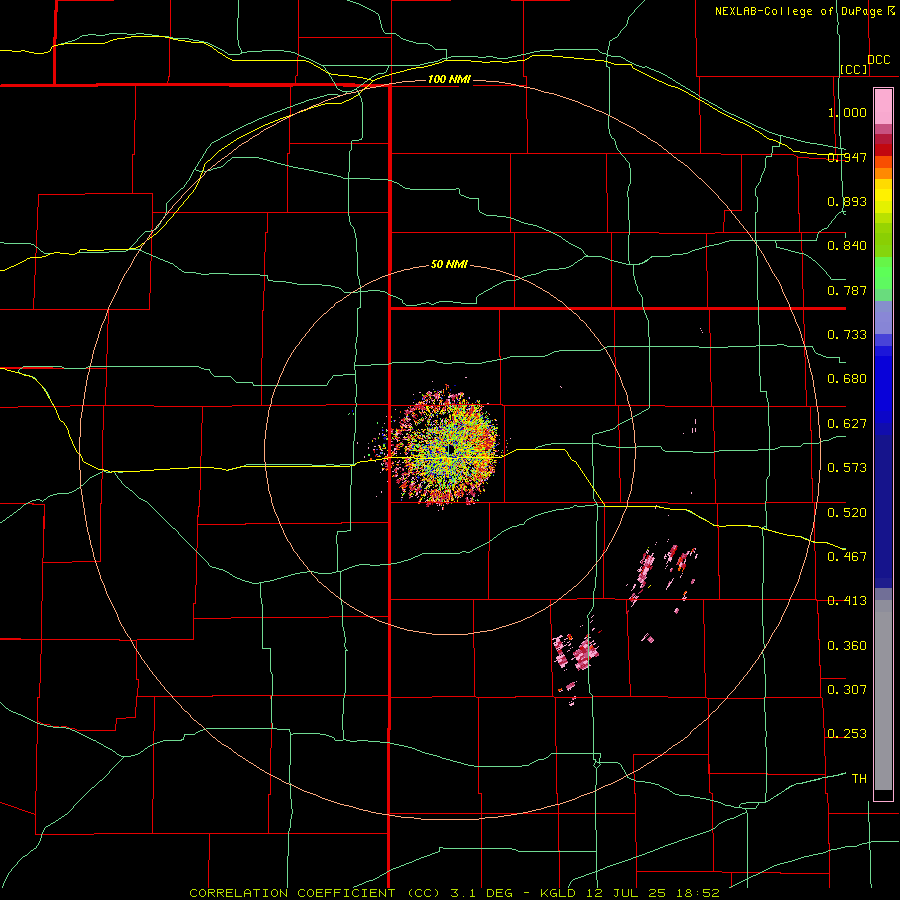Select the 0.467 value on the color scale
Viewport: 900px width, 900px height.
[x=847, y=557]
